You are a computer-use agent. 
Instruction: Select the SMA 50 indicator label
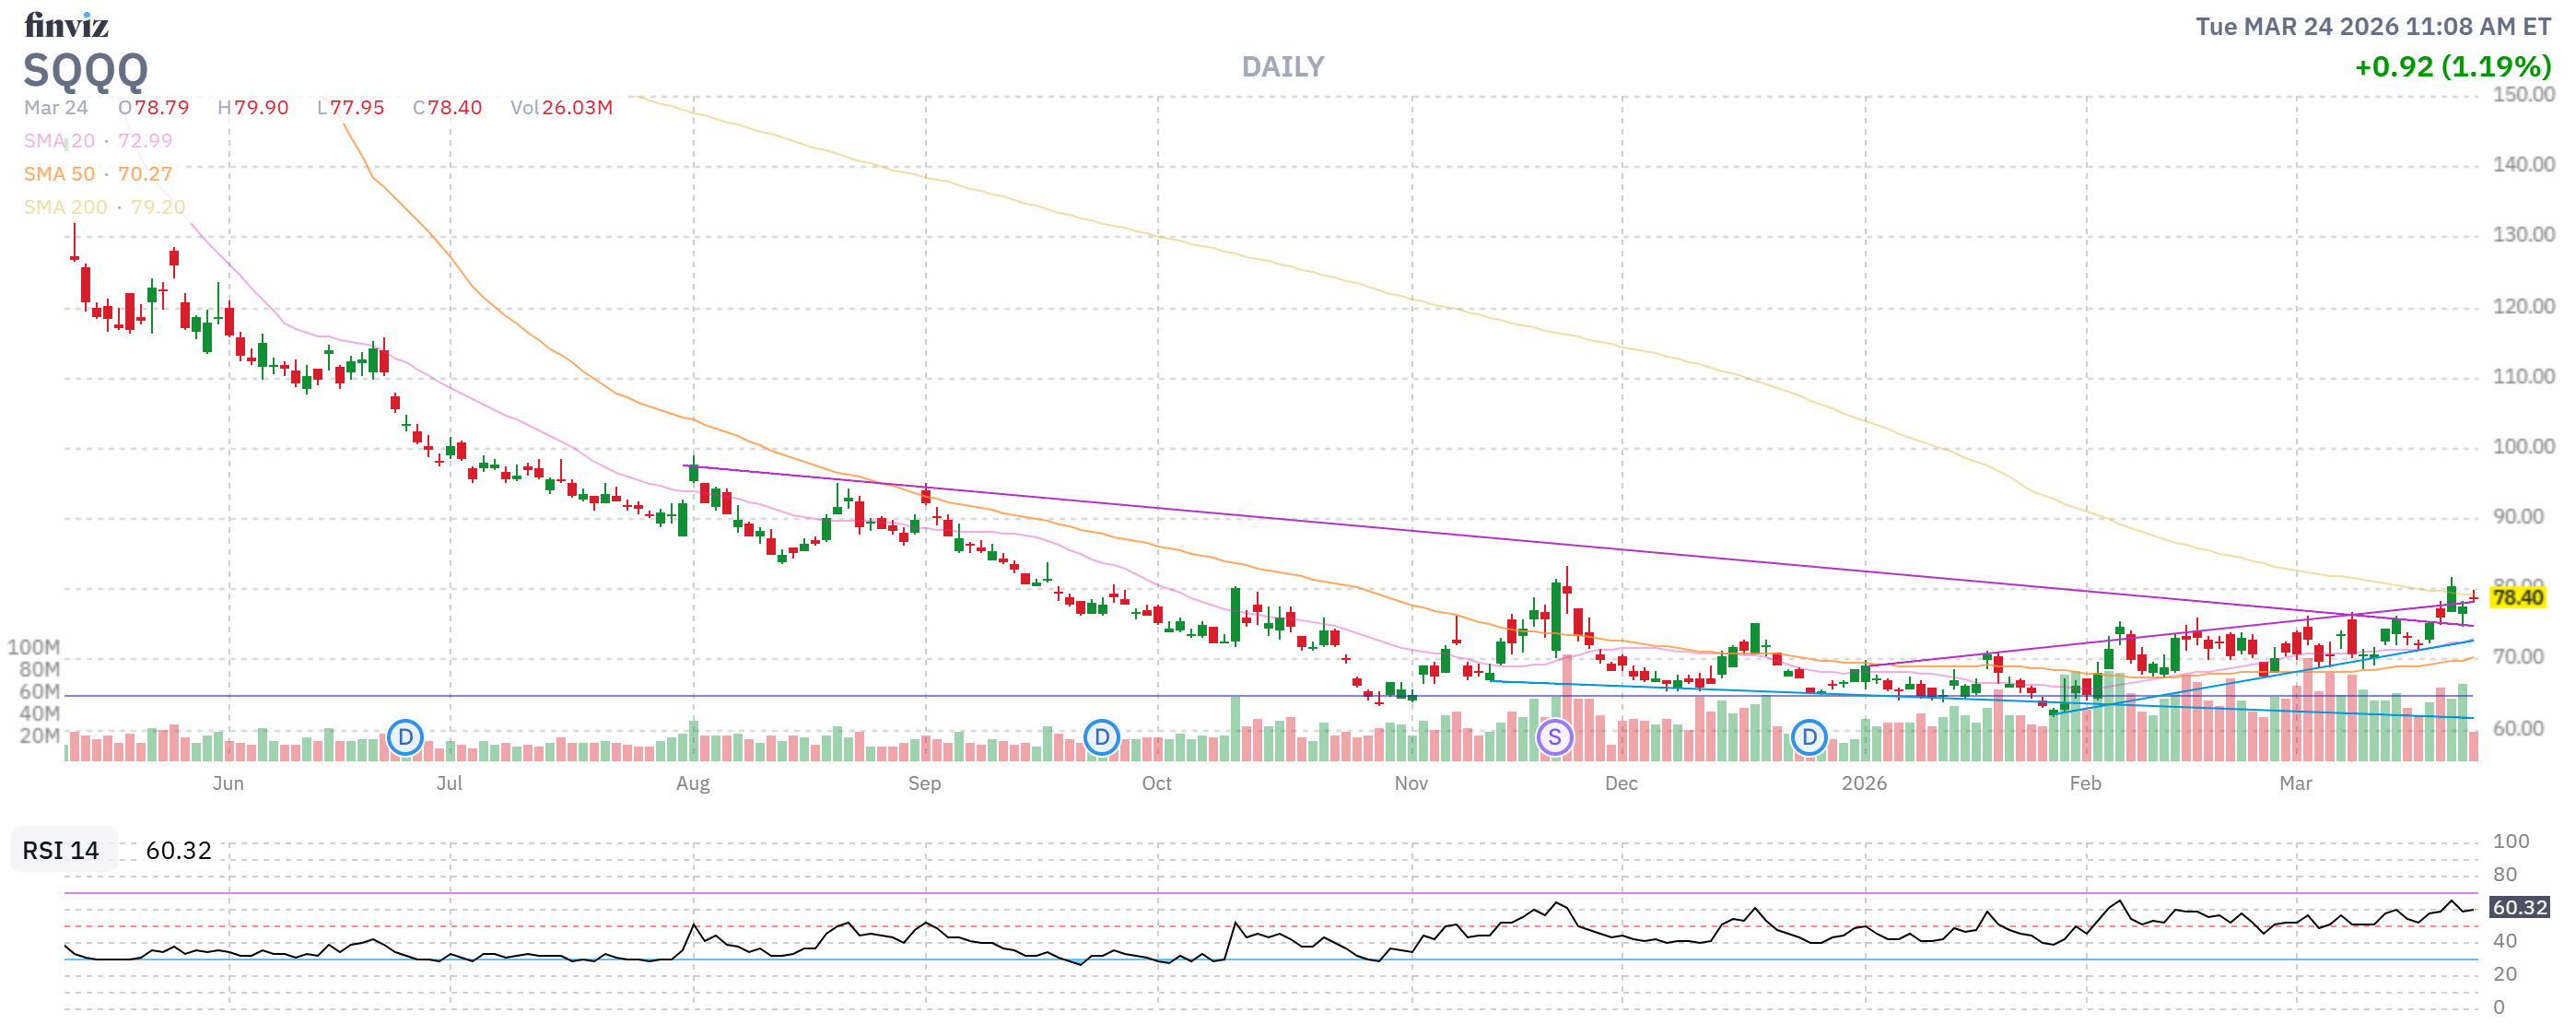pyautogui.click(x=59, y=174)
